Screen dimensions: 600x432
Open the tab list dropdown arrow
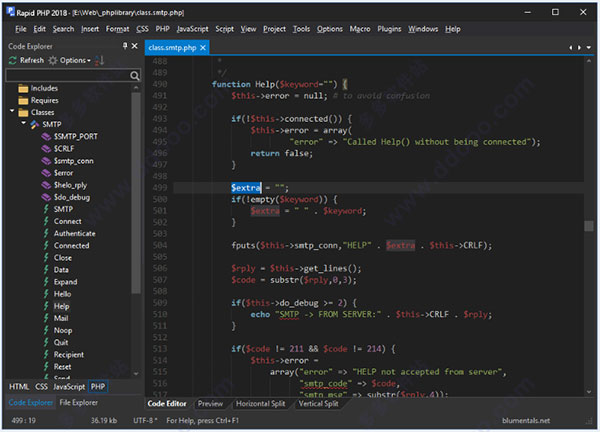pyautogui.click(x=589, y=47)
